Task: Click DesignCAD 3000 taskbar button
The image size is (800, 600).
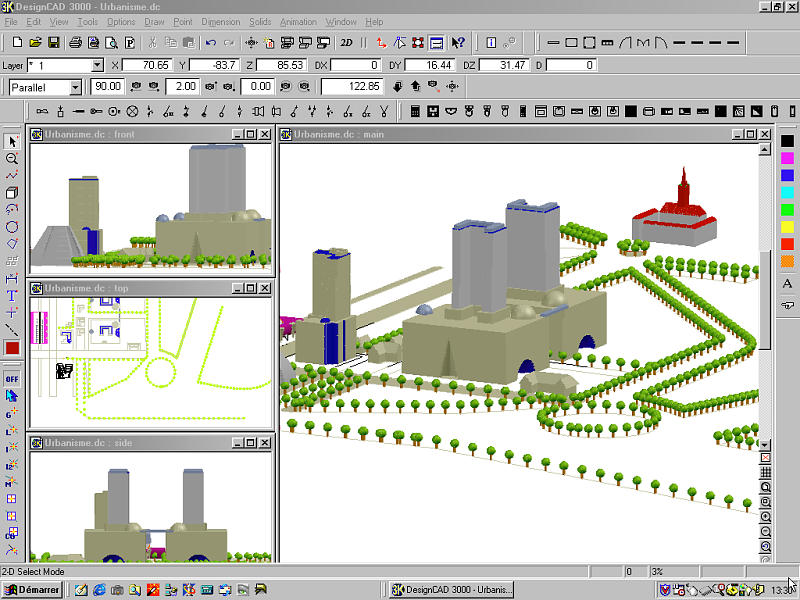Action: click(x=451, y=590)
